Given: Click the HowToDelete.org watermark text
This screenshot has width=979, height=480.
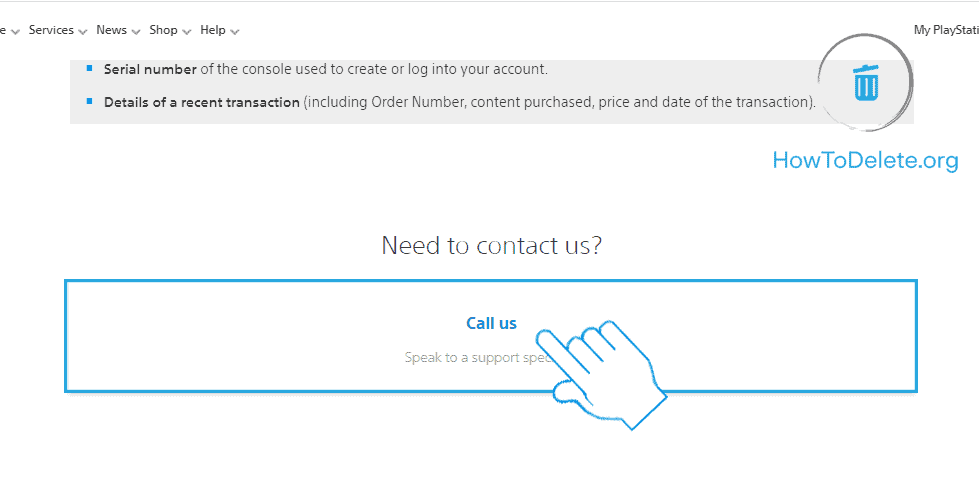Looking at the screenshot, I should tap(865, 161).
